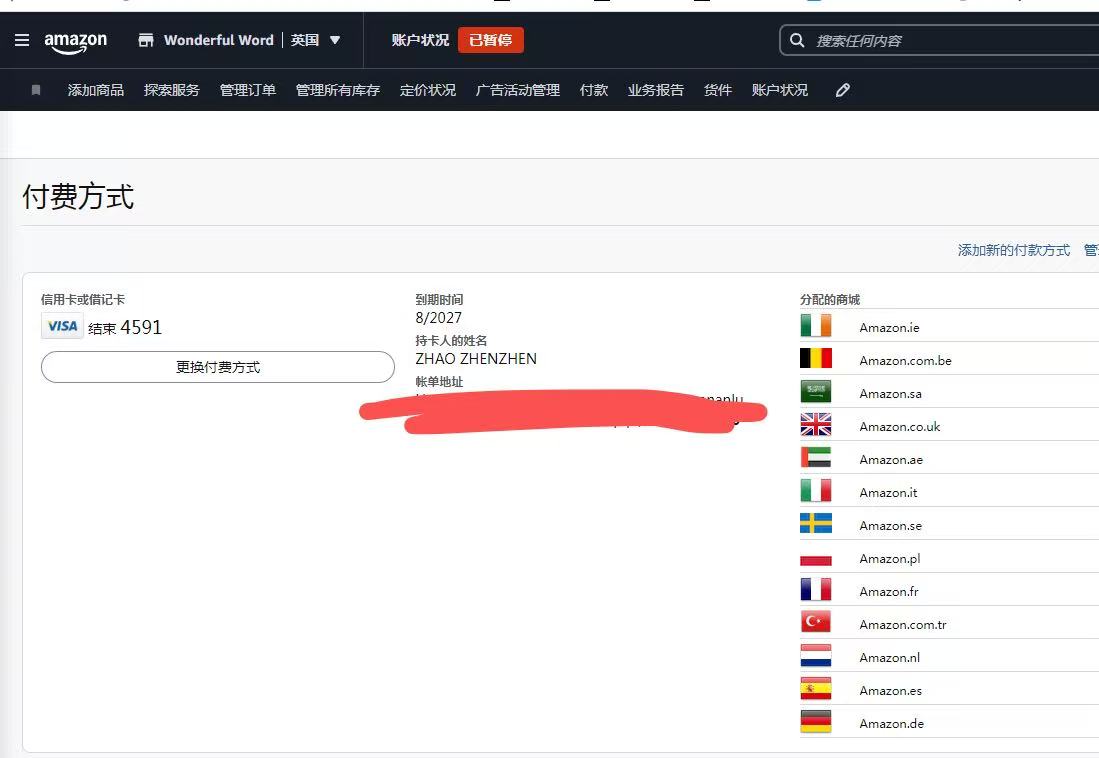Select the Amazon.nl marketplace text
Screen dimensions: 1099x758
[890, 657]
